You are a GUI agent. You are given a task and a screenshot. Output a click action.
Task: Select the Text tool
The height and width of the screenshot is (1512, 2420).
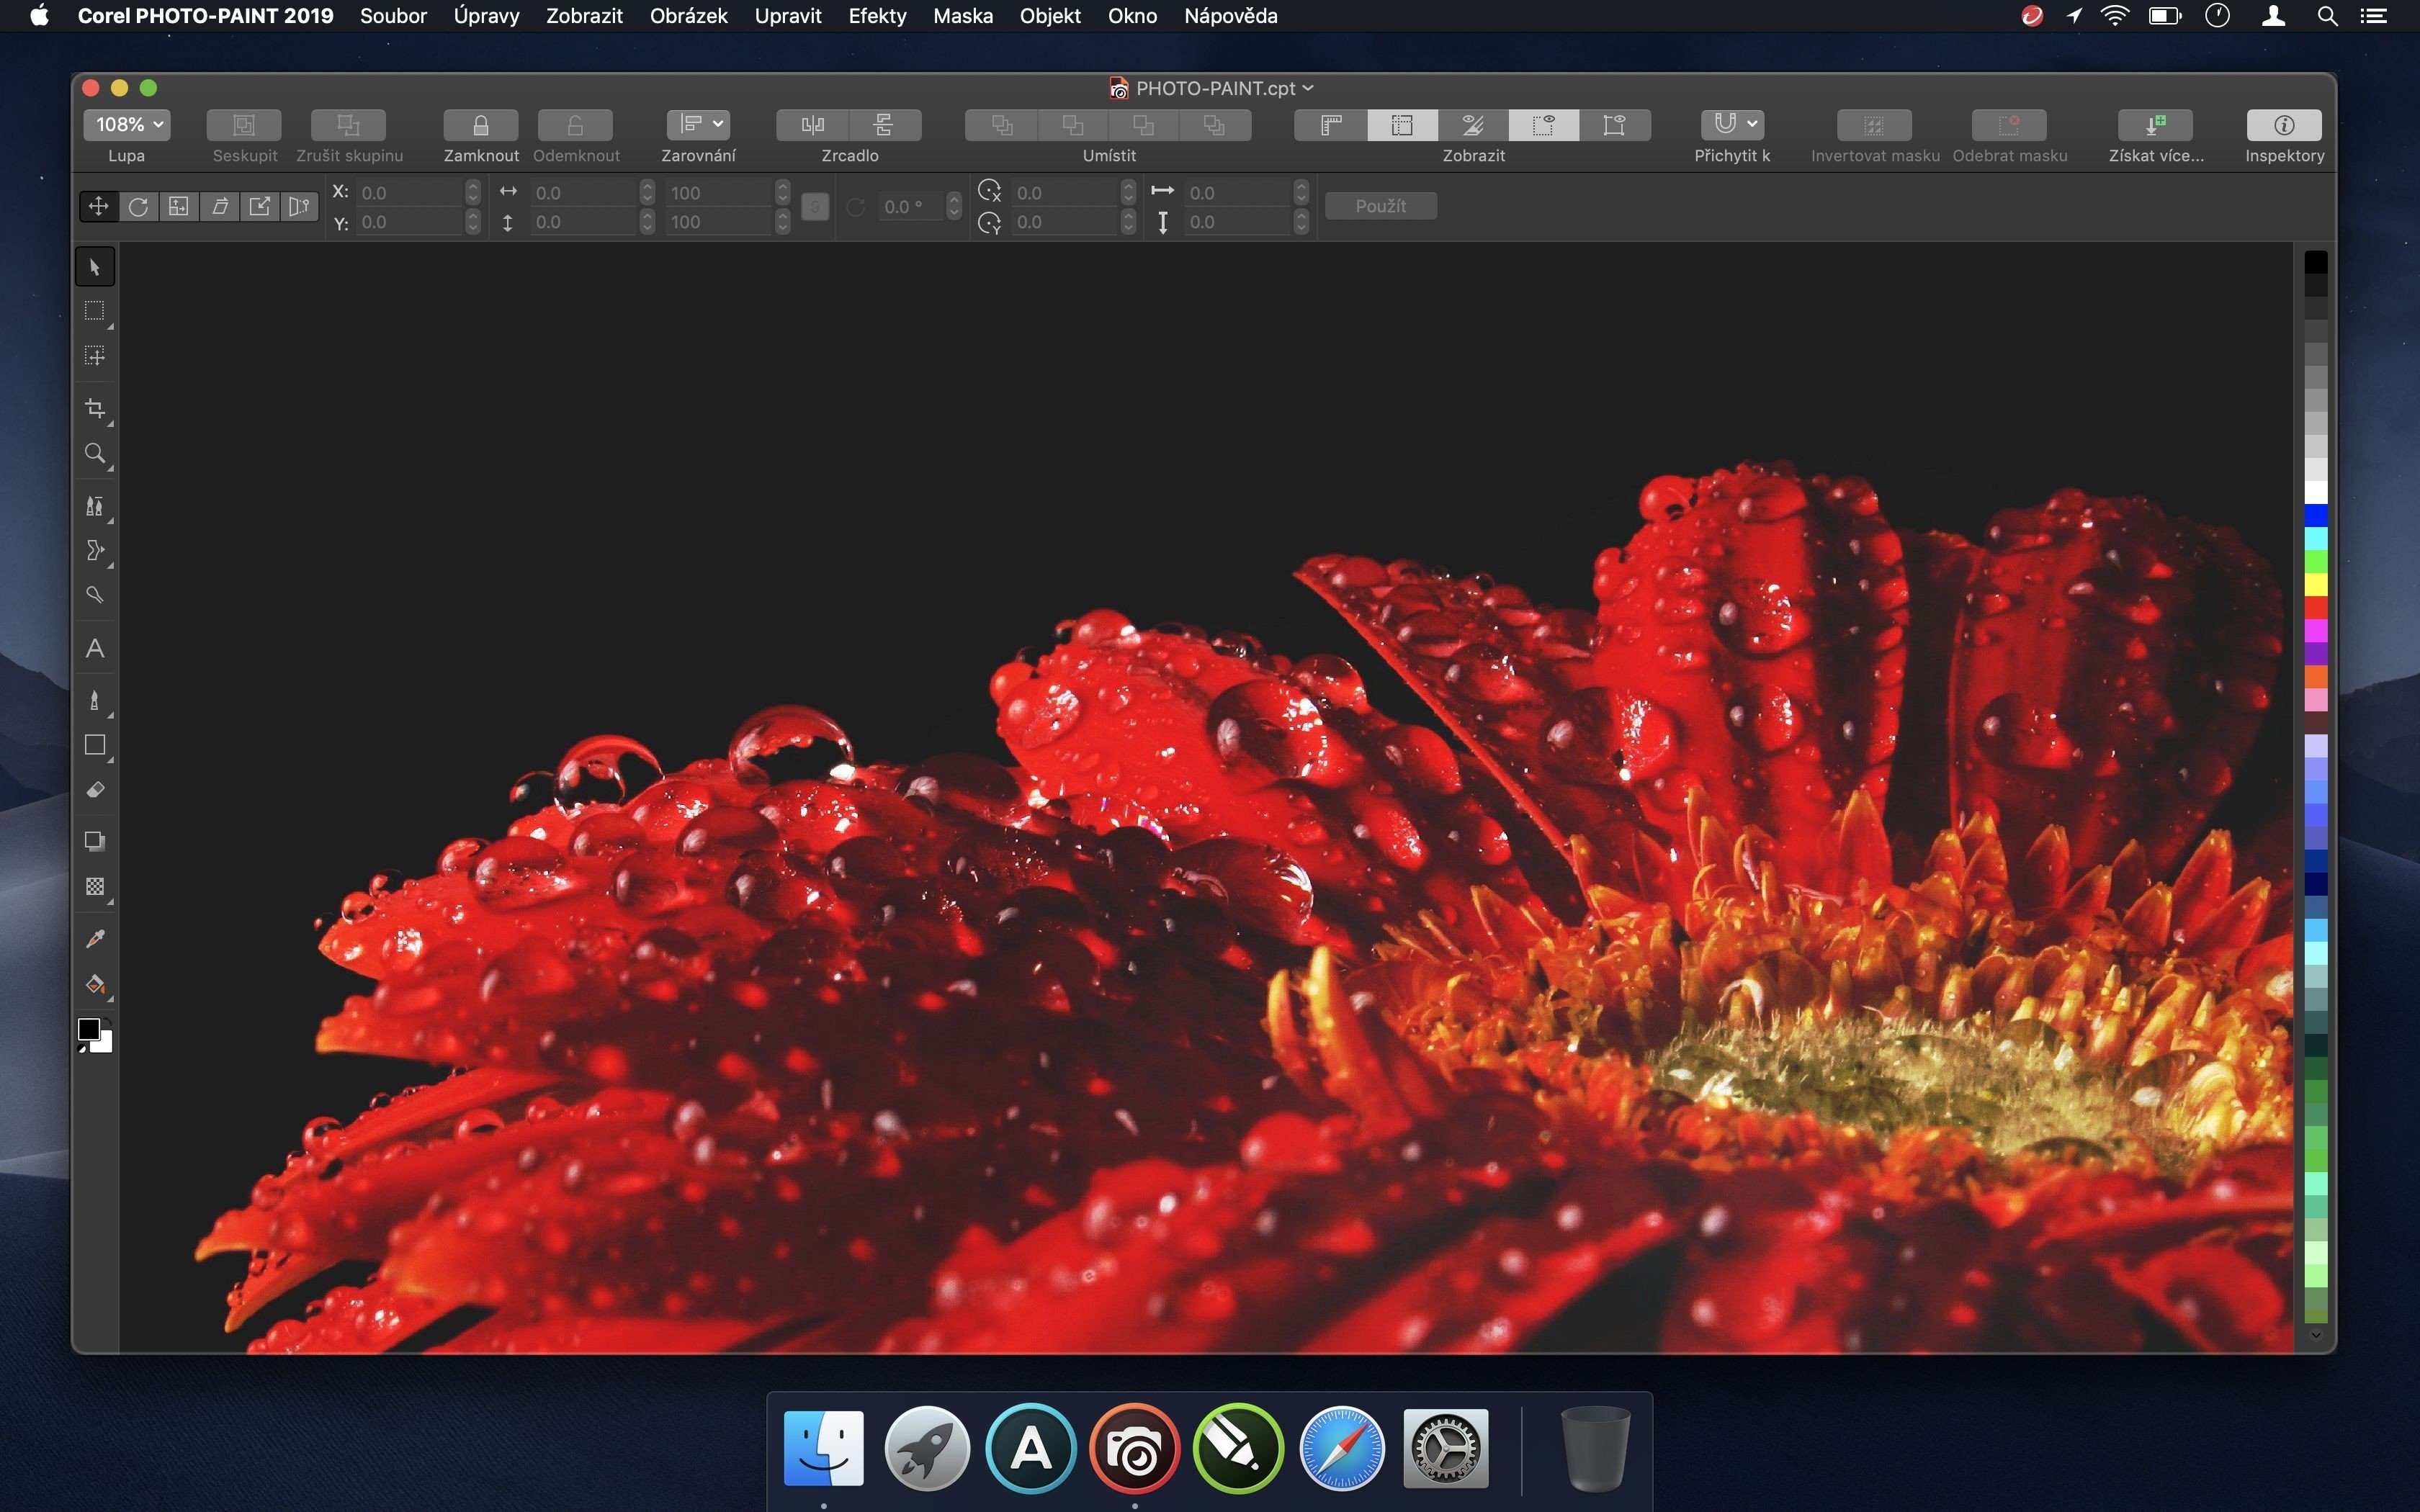tap(95, 649)
